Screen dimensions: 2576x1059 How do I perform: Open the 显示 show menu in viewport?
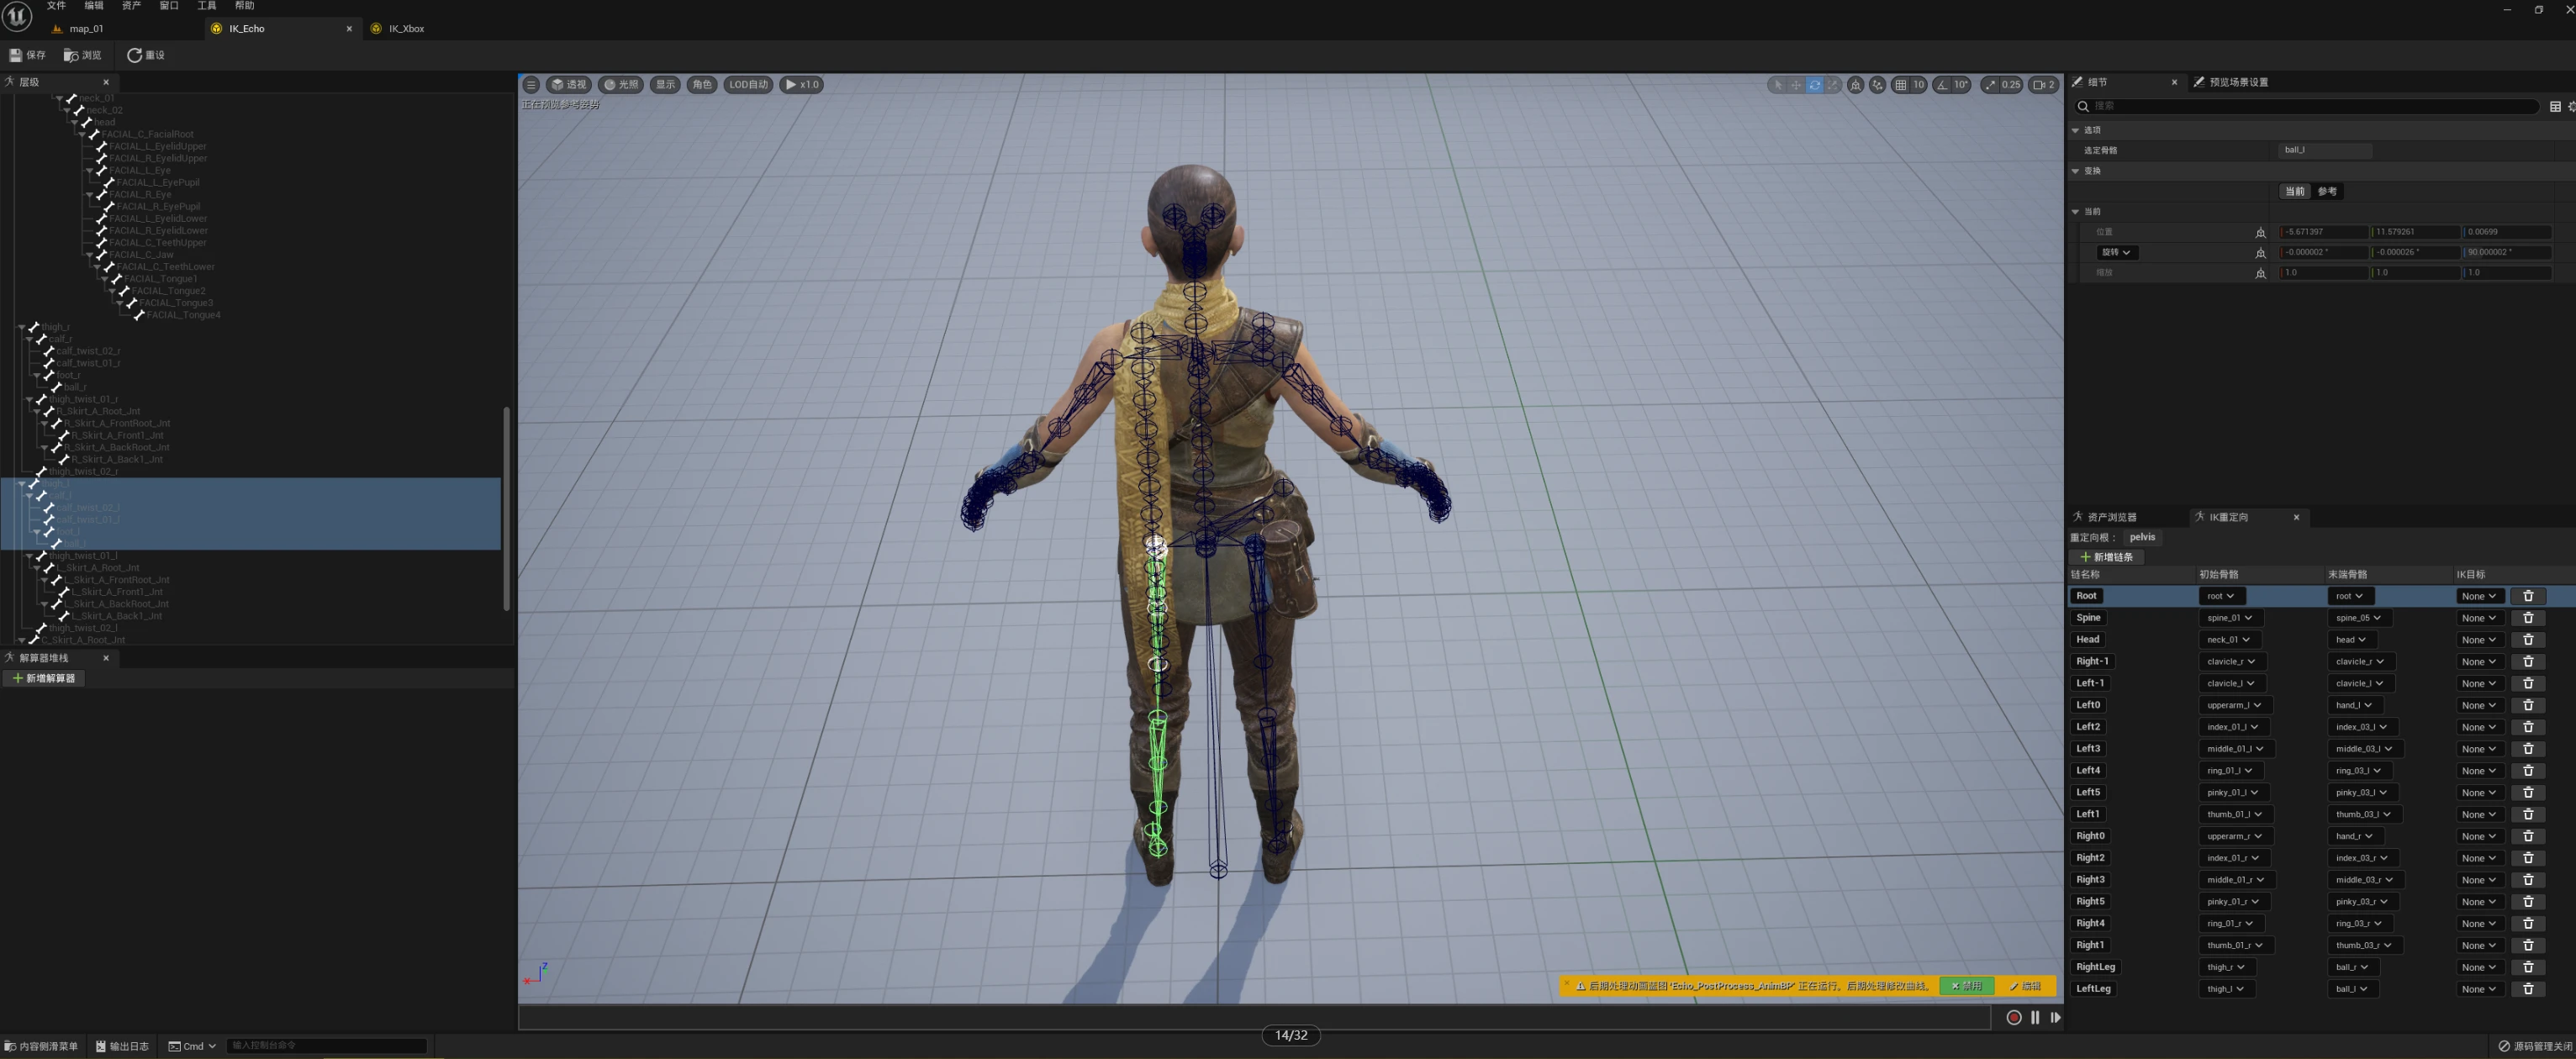pos(665,85)
